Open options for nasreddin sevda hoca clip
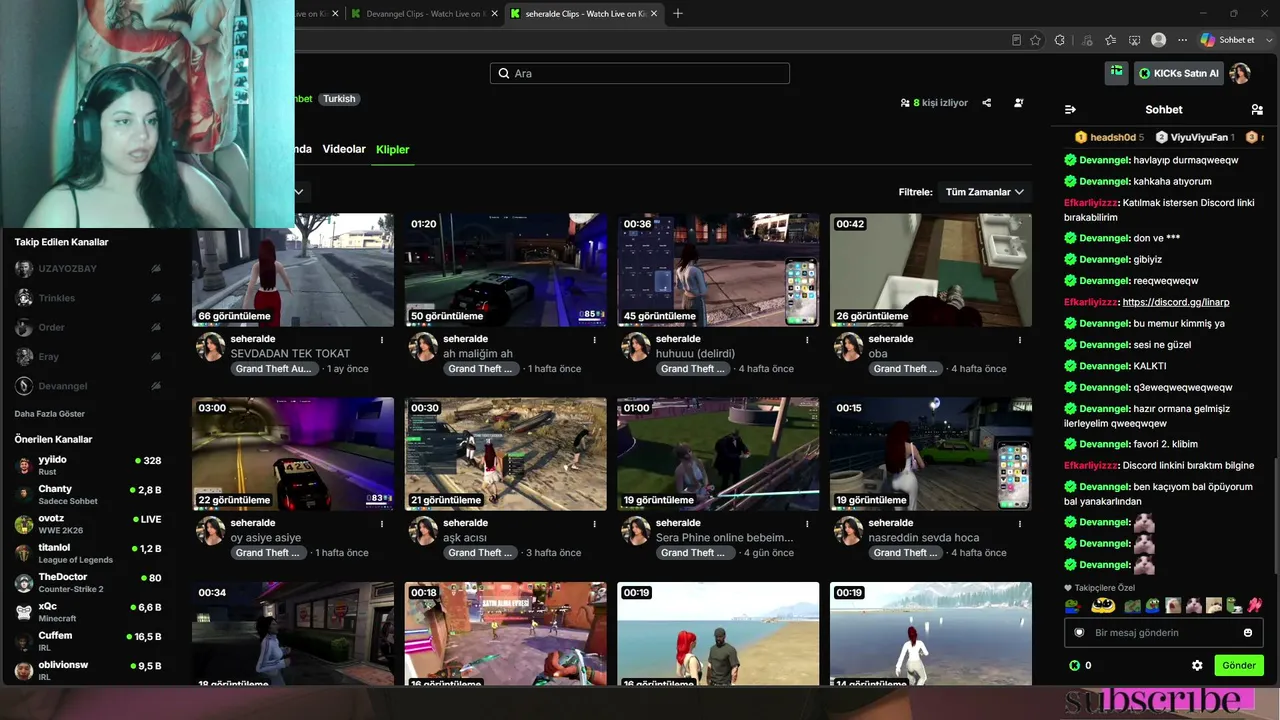 [1019, 524]
